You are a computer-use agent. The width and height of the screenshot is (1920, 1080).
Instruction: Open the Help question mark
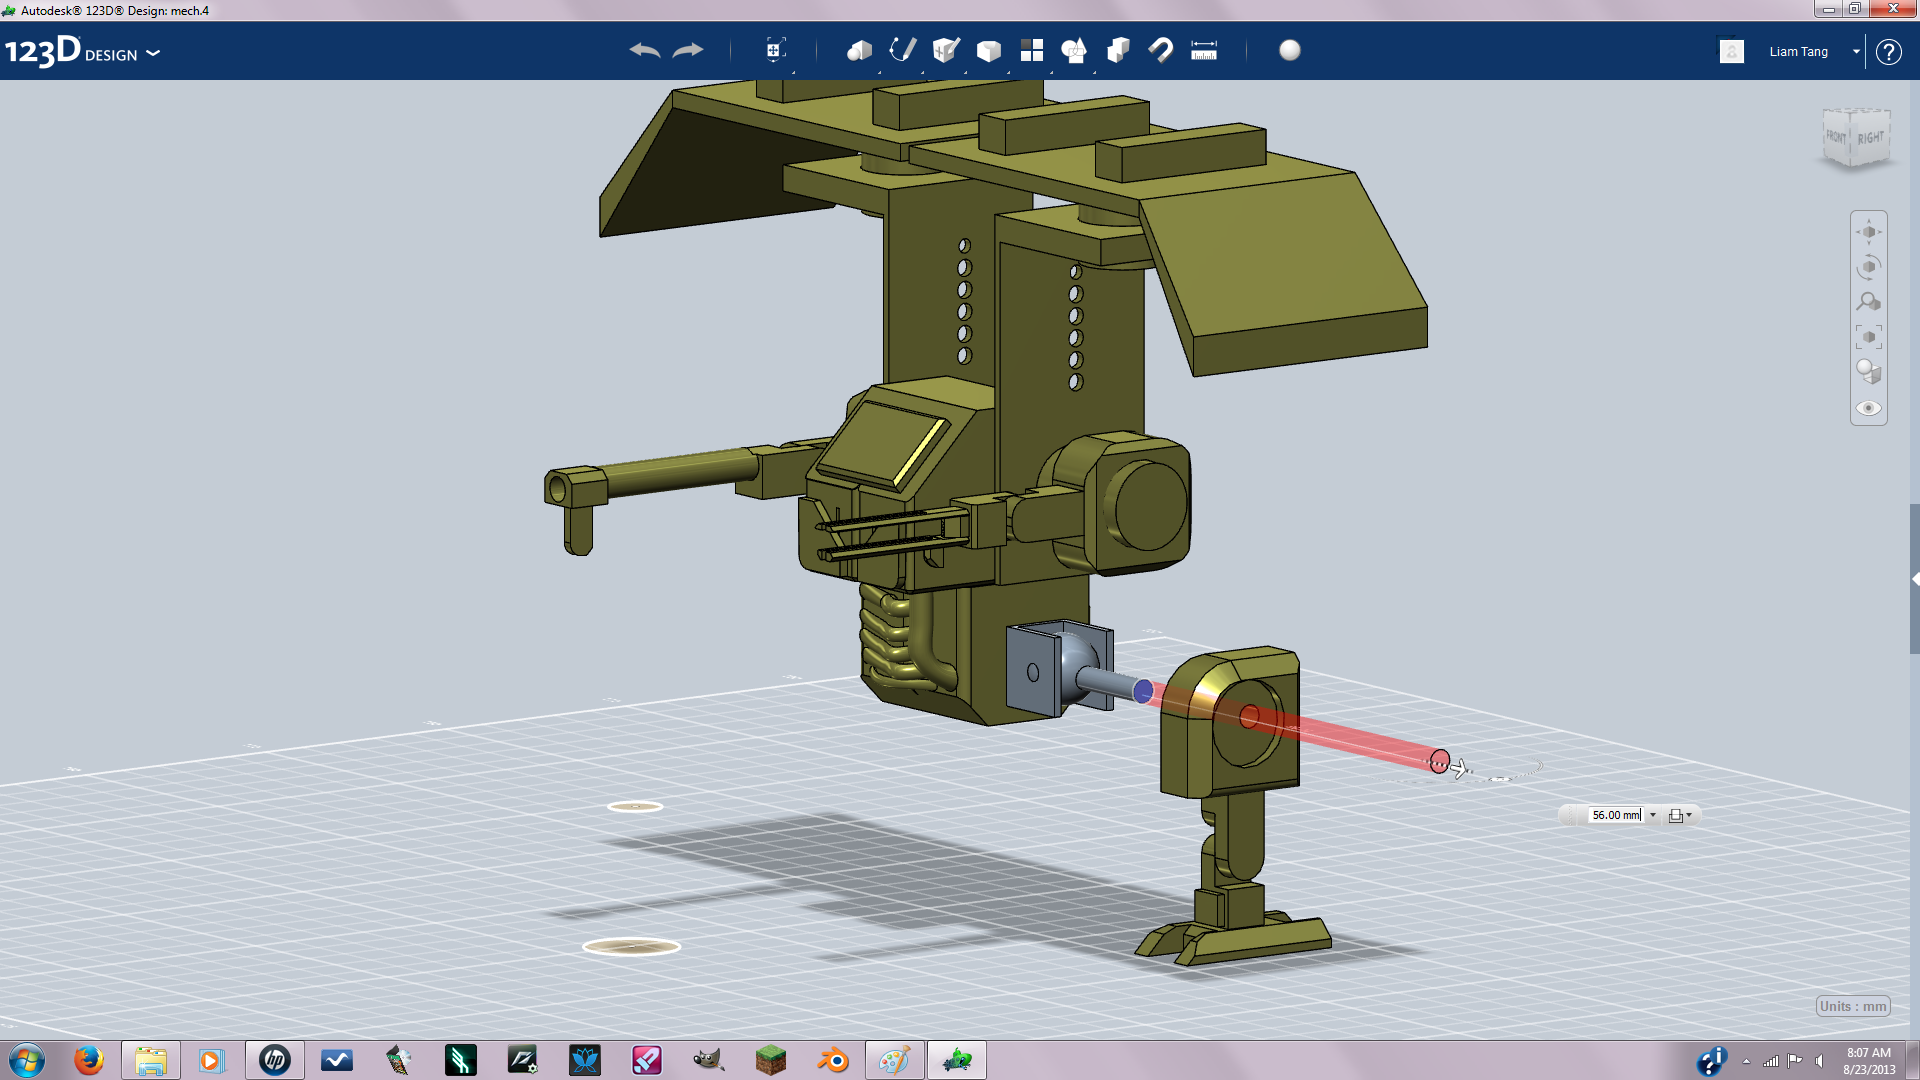click(x=1888, y=52)
